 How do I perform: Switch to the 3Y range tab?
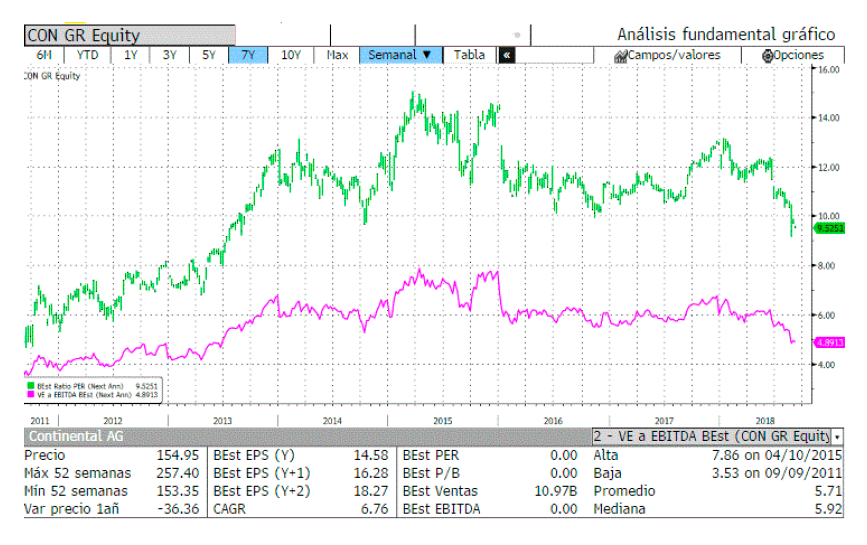(169, 55)
